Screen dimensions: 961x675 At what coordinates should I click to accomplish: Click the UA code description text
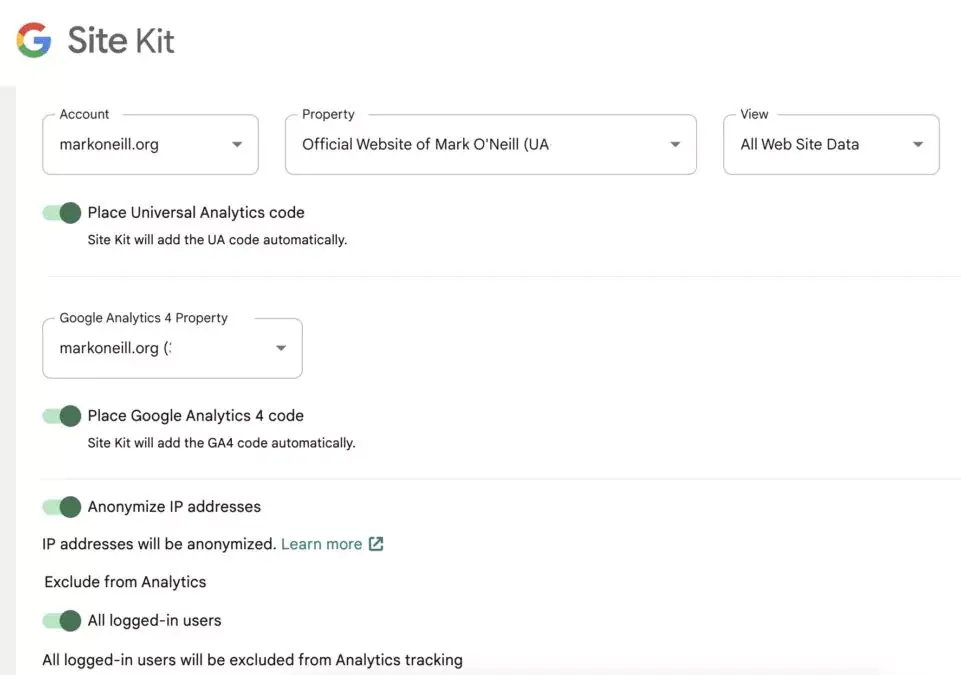(218, 239)
